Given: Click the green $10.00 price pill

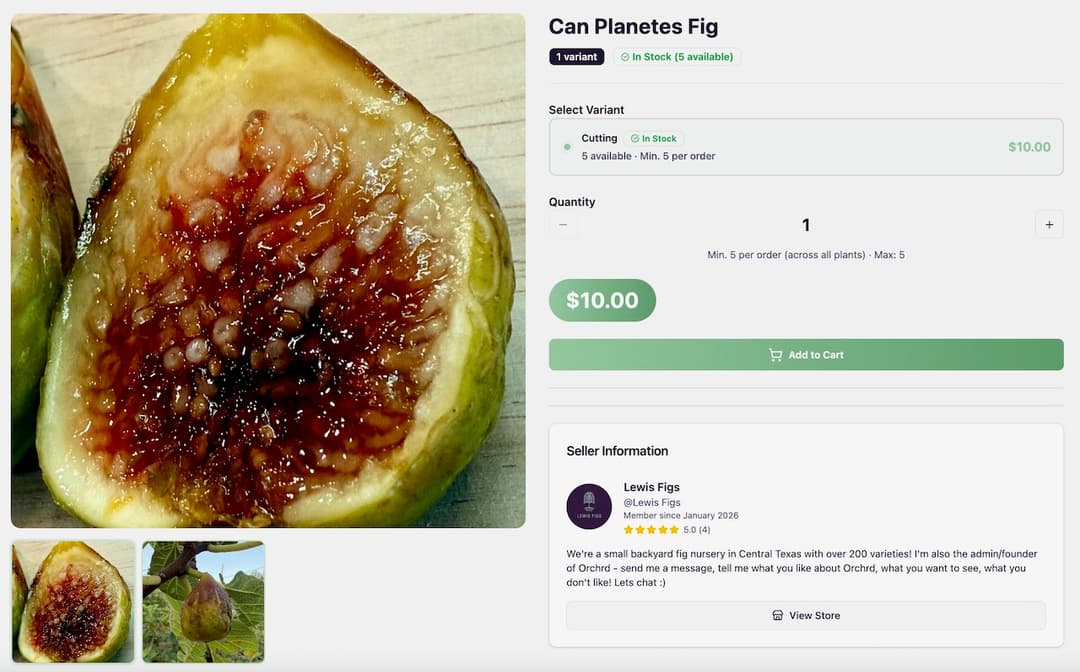Looking at the screenshot, I should click(602, 300).
